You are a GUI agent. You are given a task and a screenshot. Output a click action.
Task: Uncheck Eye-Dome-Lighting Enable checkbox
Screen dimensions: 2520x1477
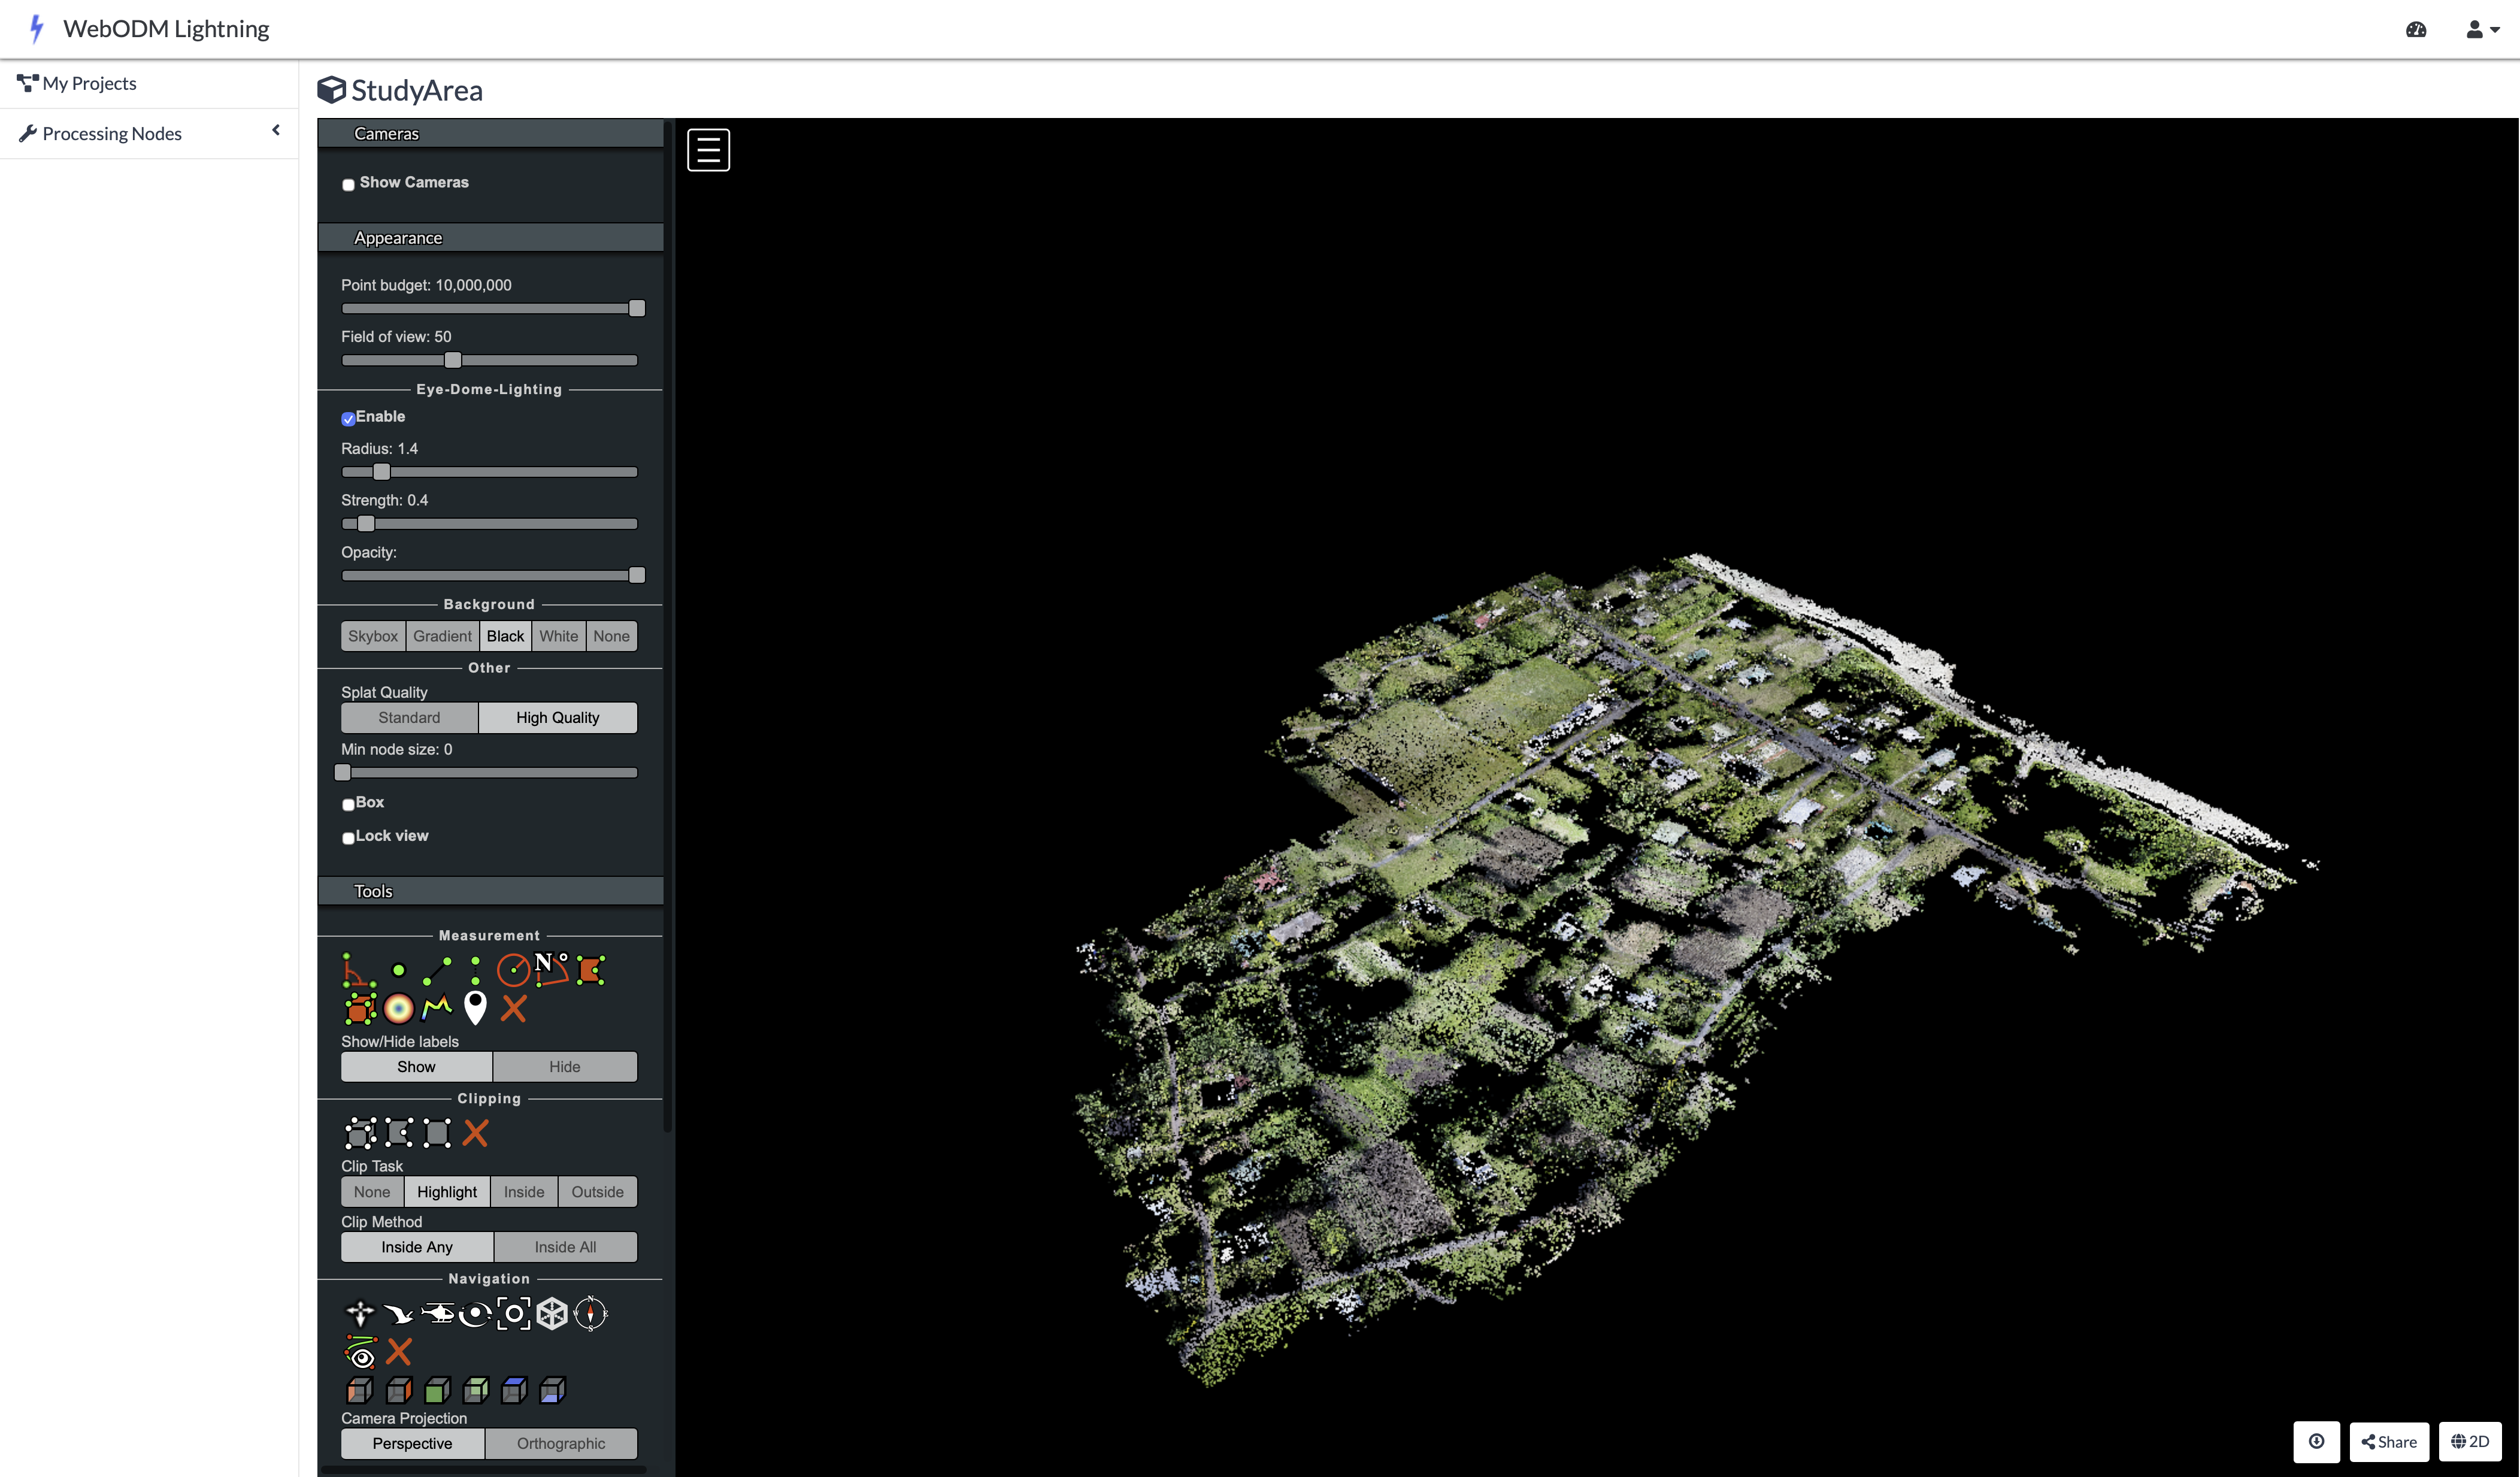tap(348, 418)
